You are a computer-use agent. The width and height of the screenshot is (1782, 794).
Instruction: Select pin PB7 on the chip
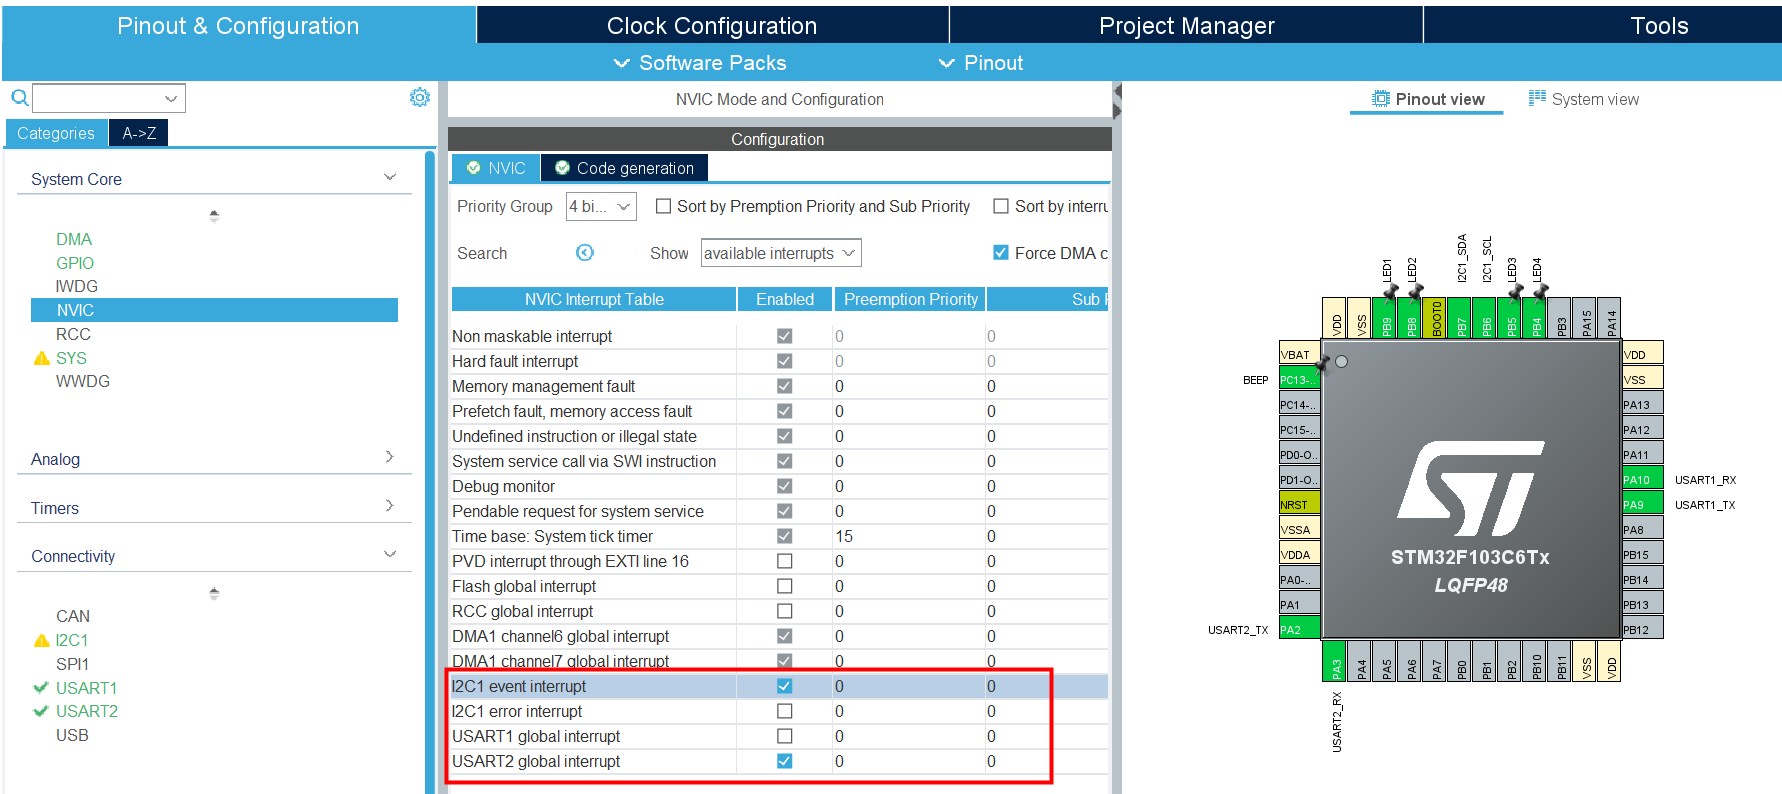click(x=1461, y=318)
